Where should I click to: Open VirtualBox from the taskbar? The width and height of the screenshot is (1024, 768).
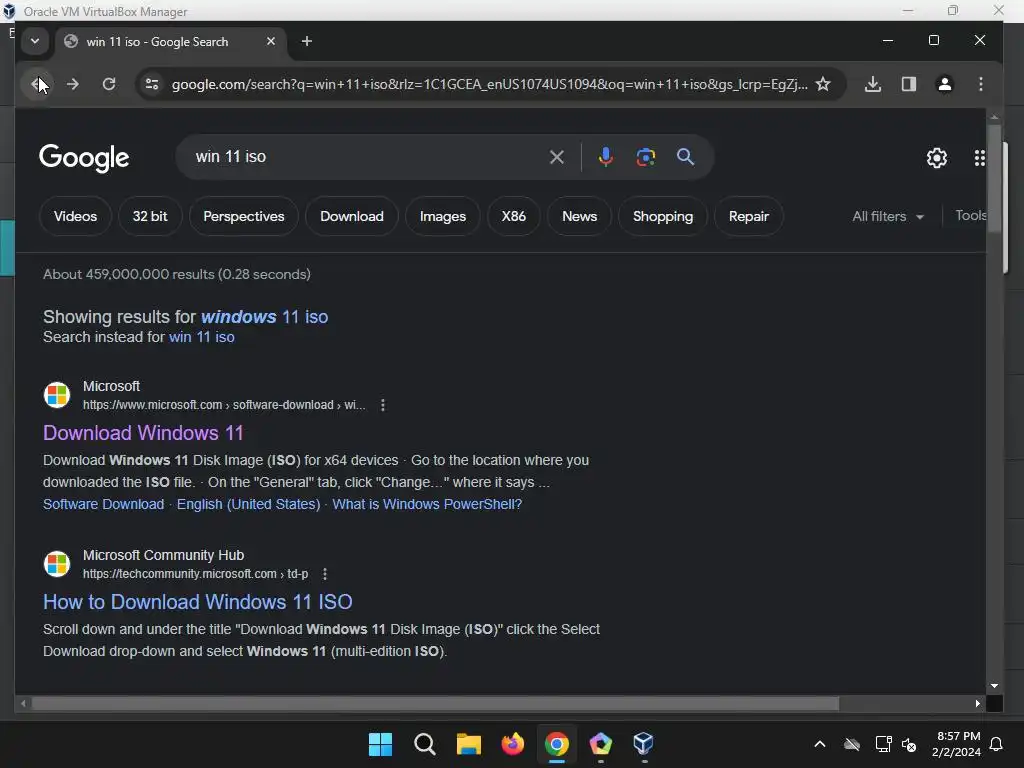click(643, 744)
